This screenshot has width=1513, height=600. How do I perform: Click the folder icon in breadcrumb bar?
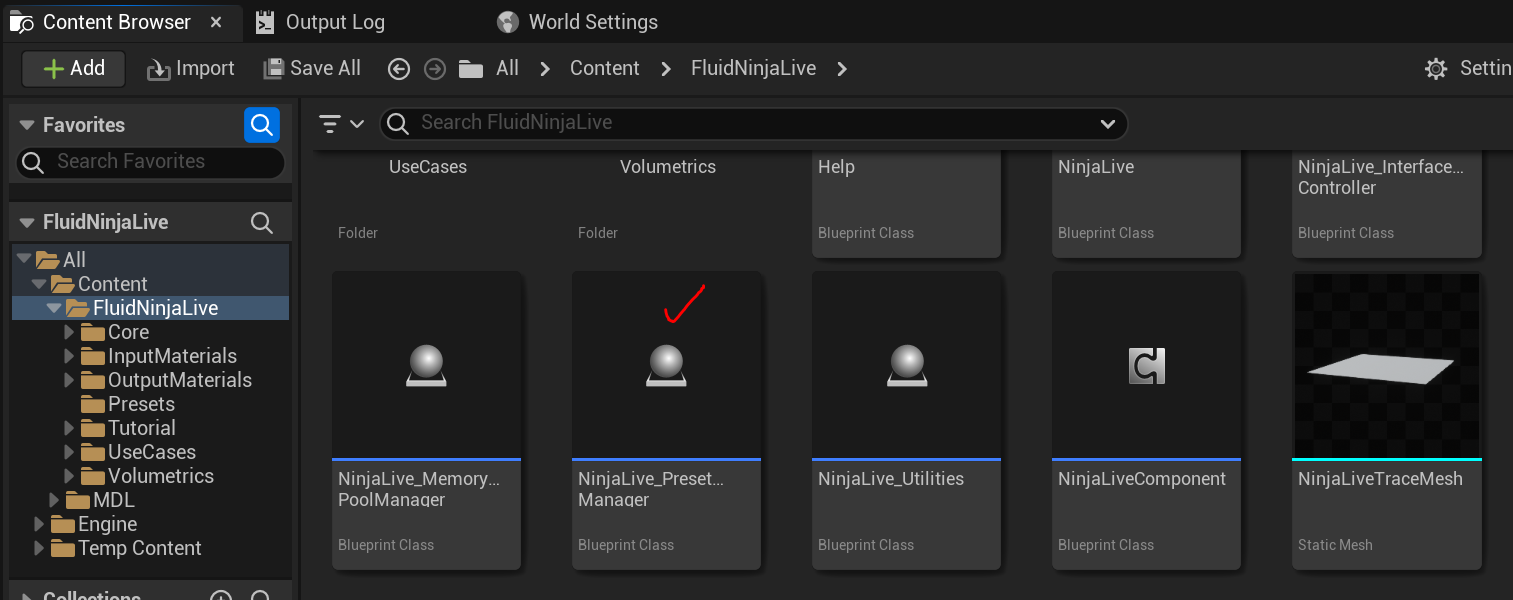tap(471, 68)
